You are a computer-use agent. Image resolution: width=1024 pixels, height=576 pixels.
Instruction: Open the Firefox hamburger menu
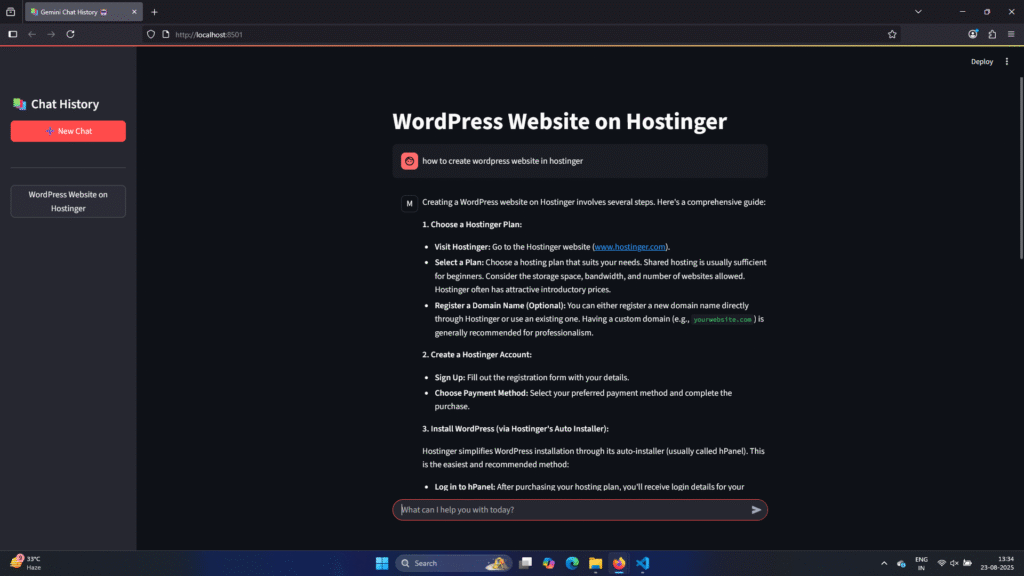coord(1011,34)
